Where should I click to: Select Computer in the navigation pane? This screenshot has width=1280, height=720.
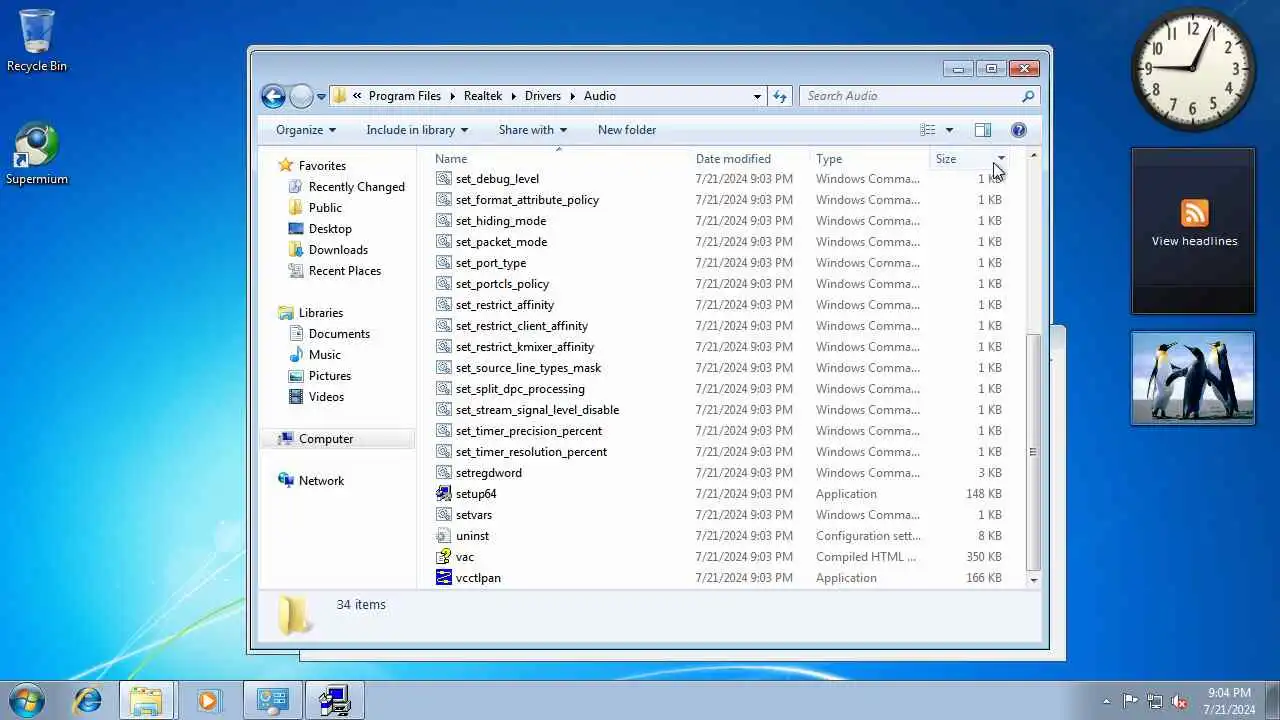pyautogui.click(x=326, y=439)
